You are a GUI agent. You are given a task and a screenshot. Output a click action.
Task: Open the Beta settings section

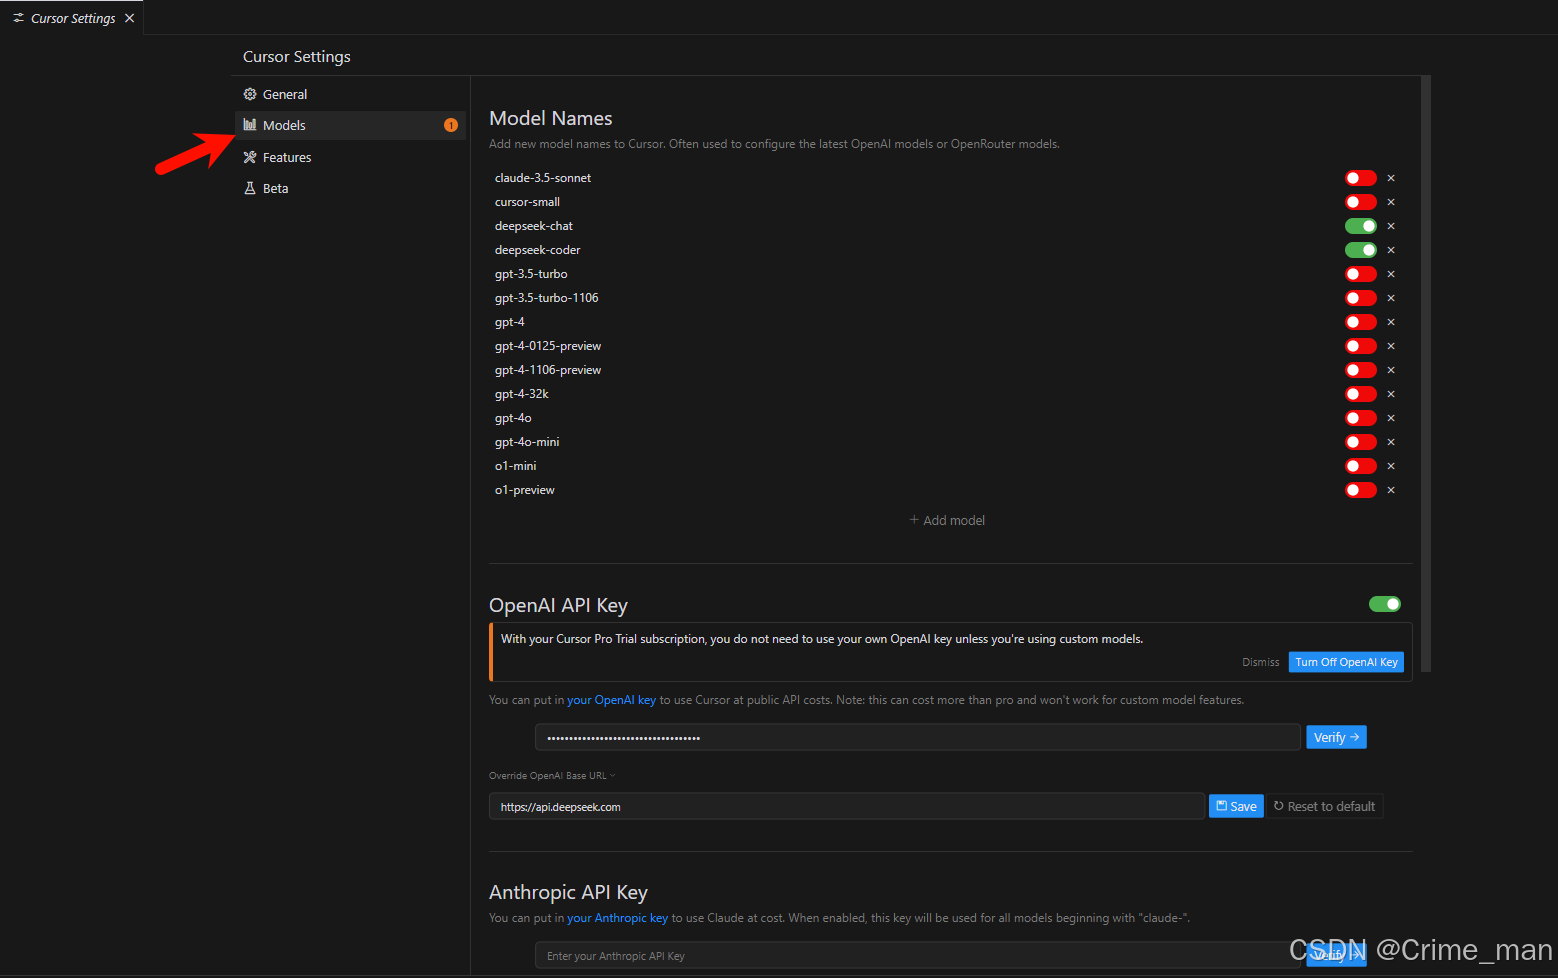350,188
